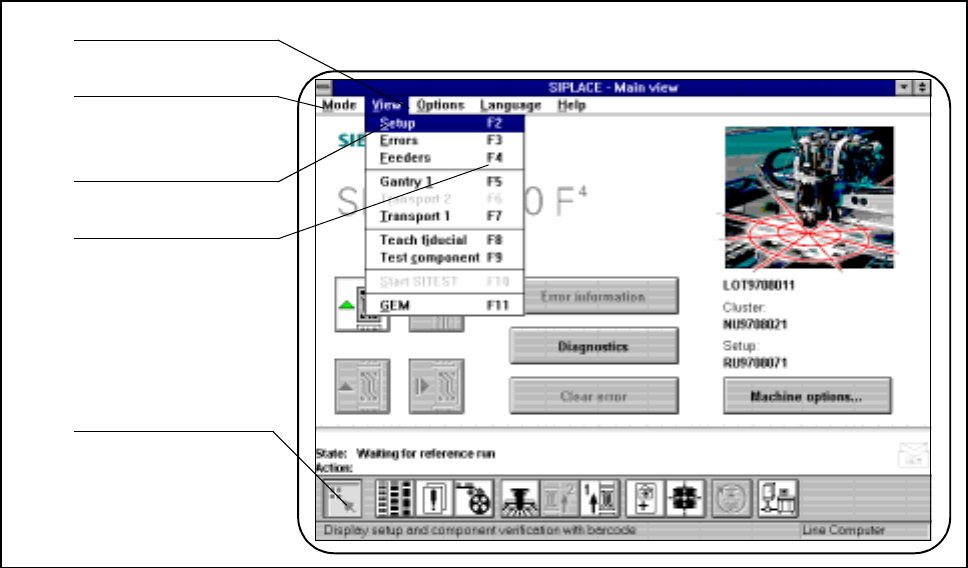Open the window system menu box
This screenshot has width=968, height=568.
click(x=323, y=88)
